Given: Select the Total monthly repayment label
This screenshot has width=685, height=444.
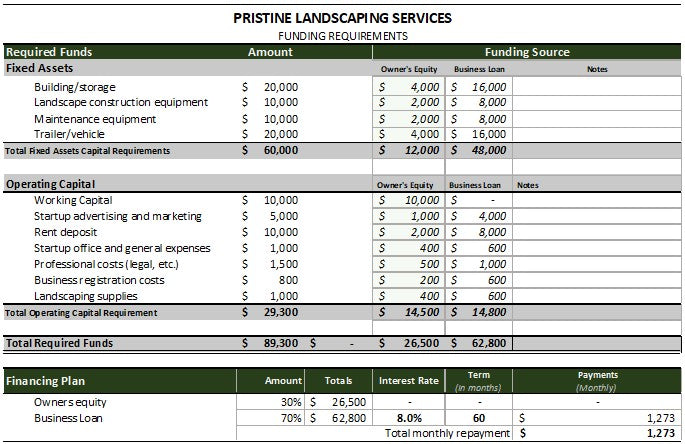Looking at the screenshot, I should pos(448,433).
